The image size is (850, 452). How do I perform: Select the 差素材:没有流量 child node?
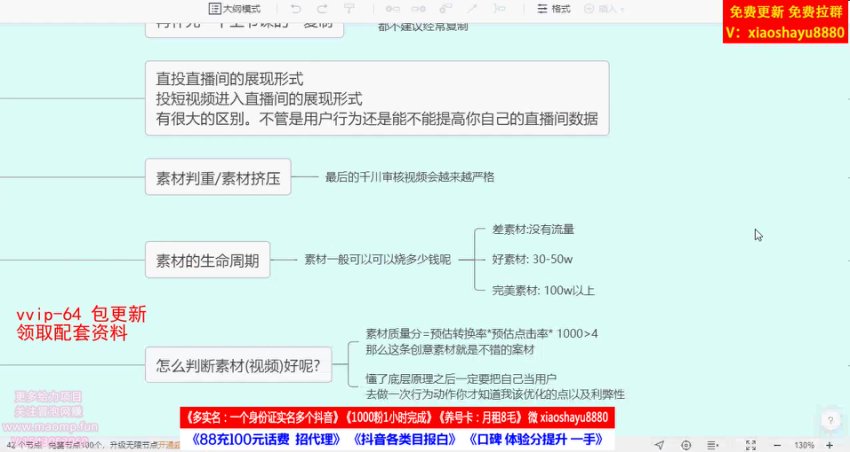click(x=533, y=229)
